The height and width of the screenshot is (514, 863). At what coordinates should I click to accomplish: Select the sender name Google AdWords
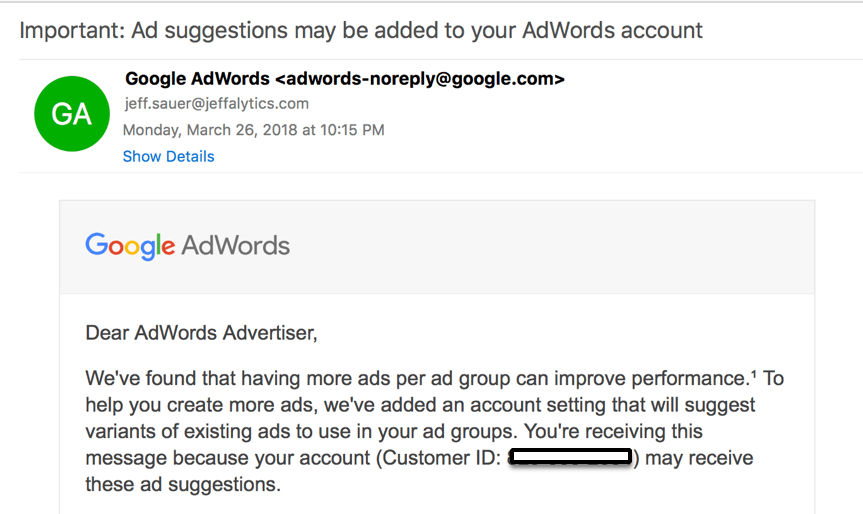197,79
